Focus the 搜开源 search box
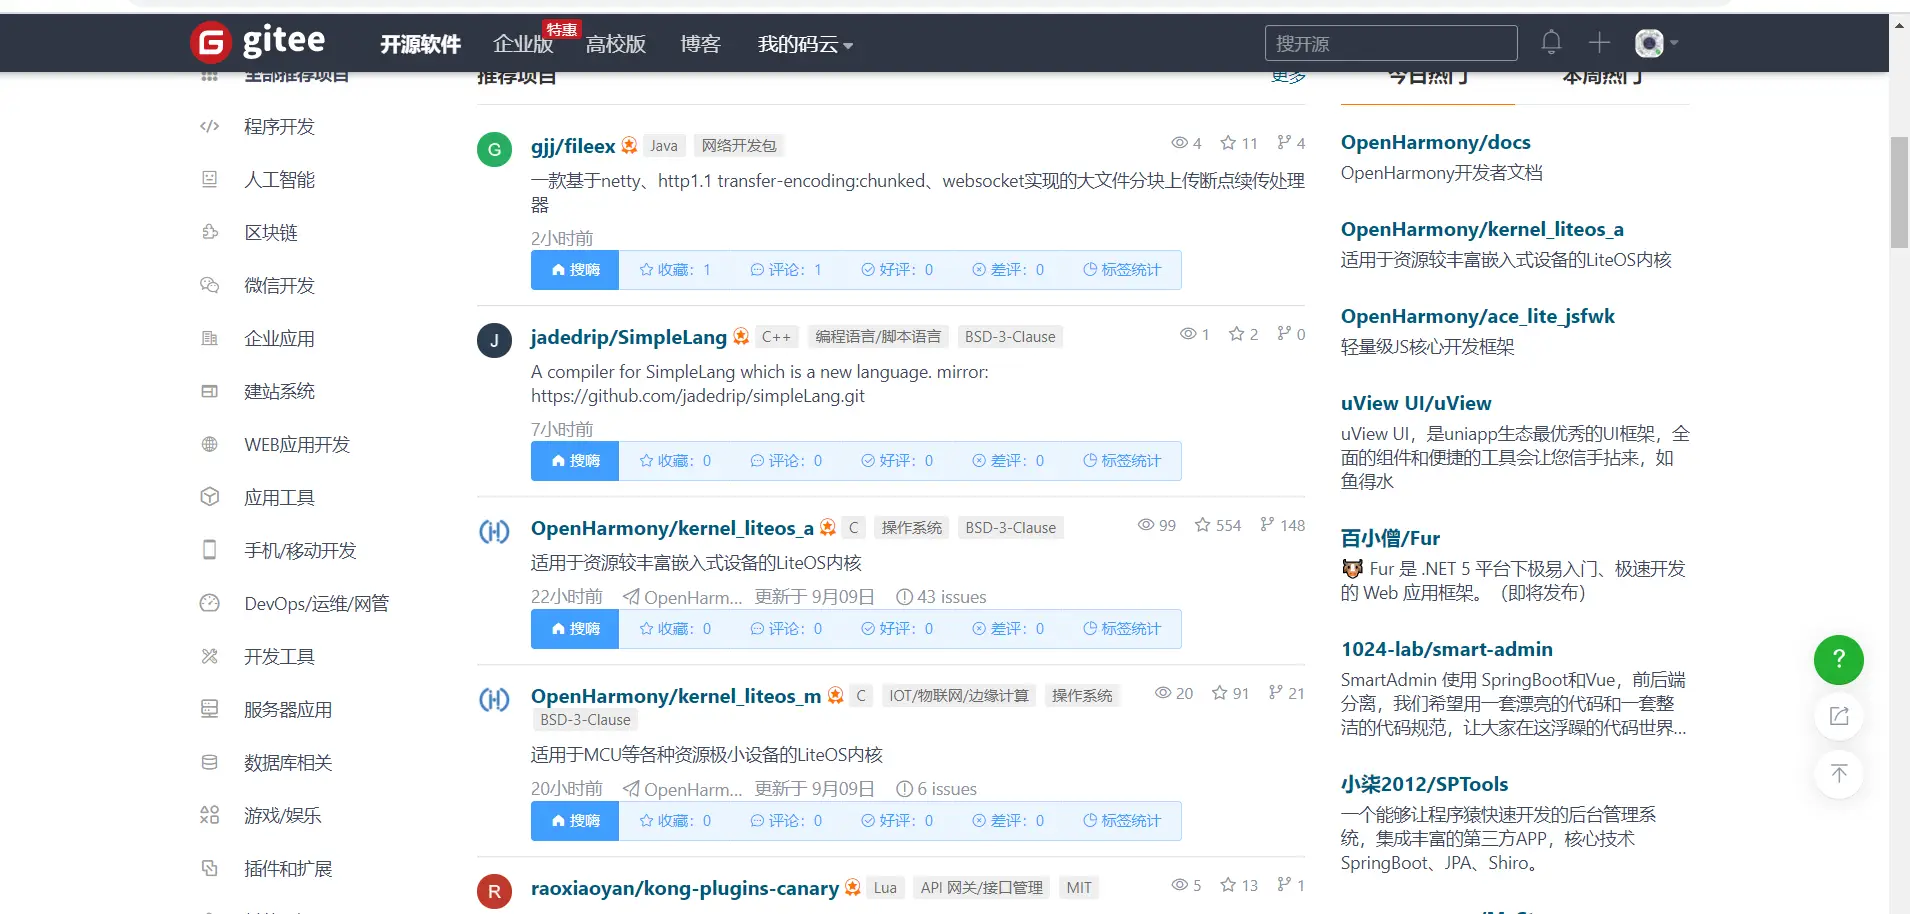The width and height of the screenshot is (1910, 914). pos(1391,43)
